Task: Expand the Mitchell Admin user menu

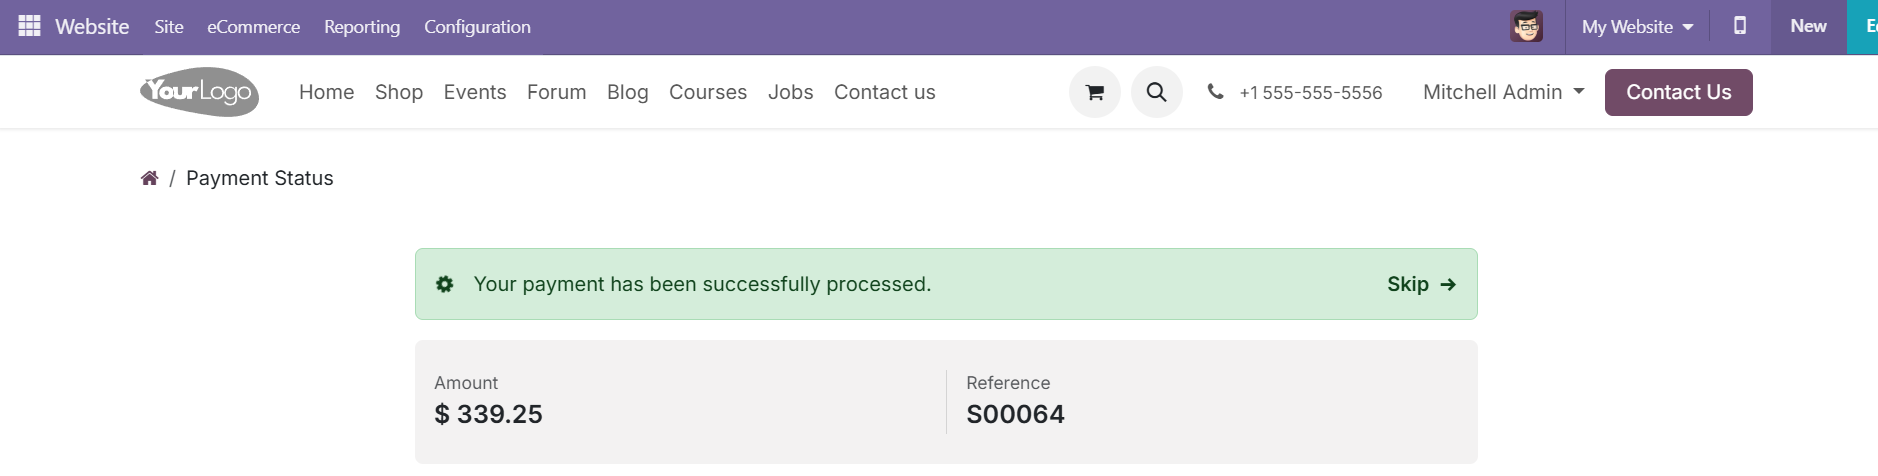Action: click(1503, 92)
